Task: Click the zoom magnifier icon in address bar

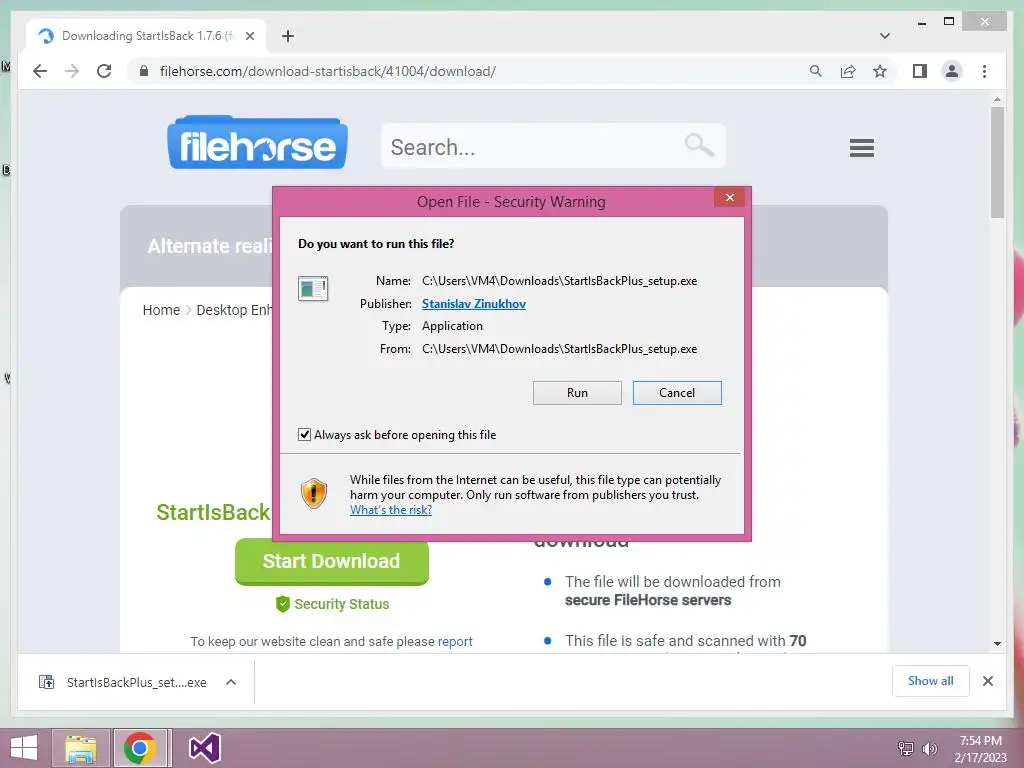Action: 816,71
